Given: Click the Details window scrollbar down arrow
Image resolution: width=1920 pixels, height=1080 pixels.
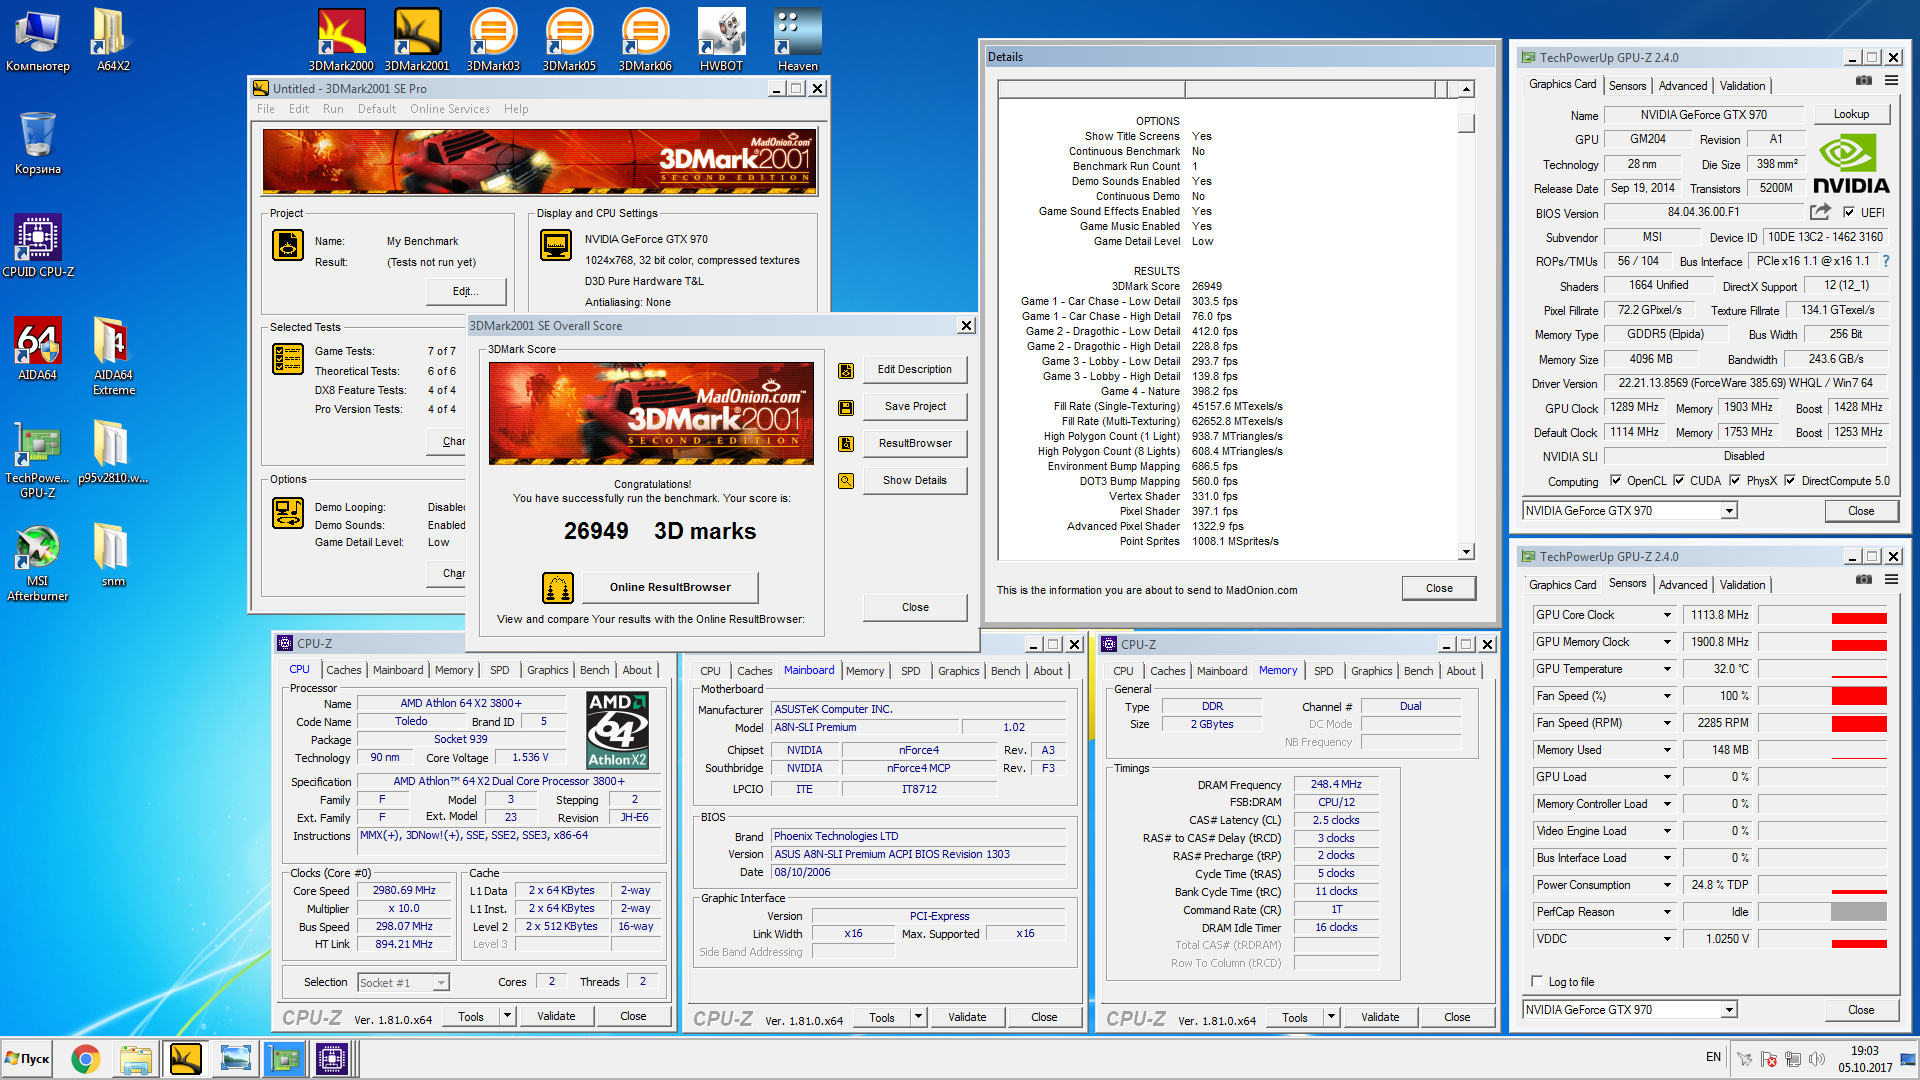Looking at the screenshot, I should (1466, 552).
